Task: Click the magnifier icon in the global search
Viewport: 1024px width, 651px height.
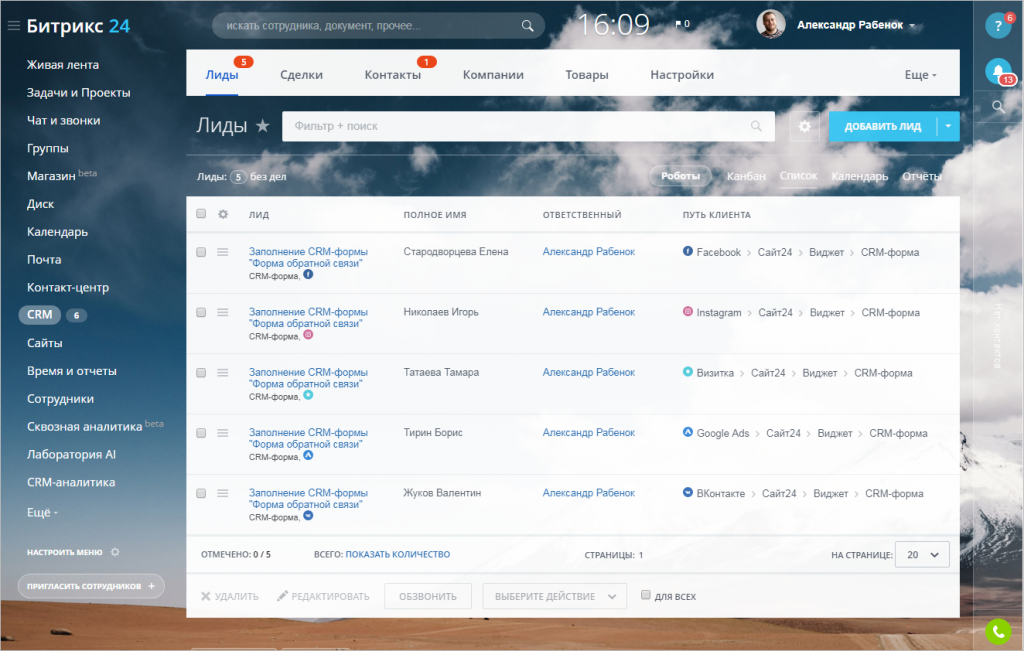Action: click(528, 26)
